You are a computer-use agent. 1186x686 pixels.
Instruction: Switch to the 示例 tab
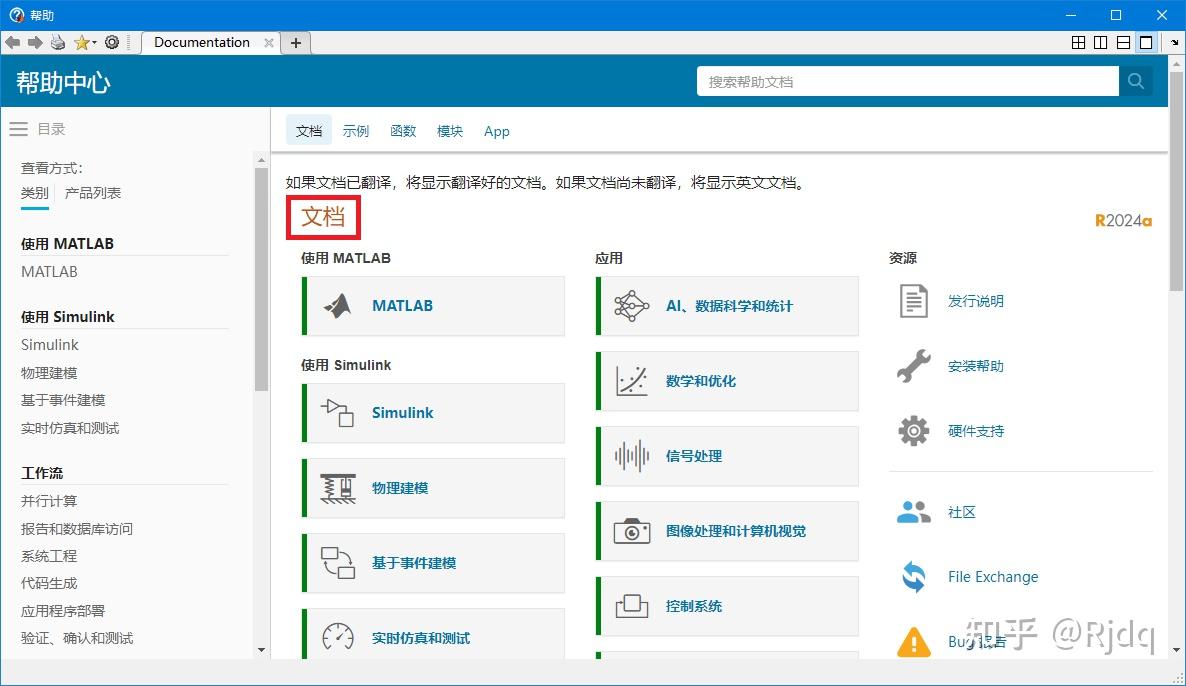[356, 130]
